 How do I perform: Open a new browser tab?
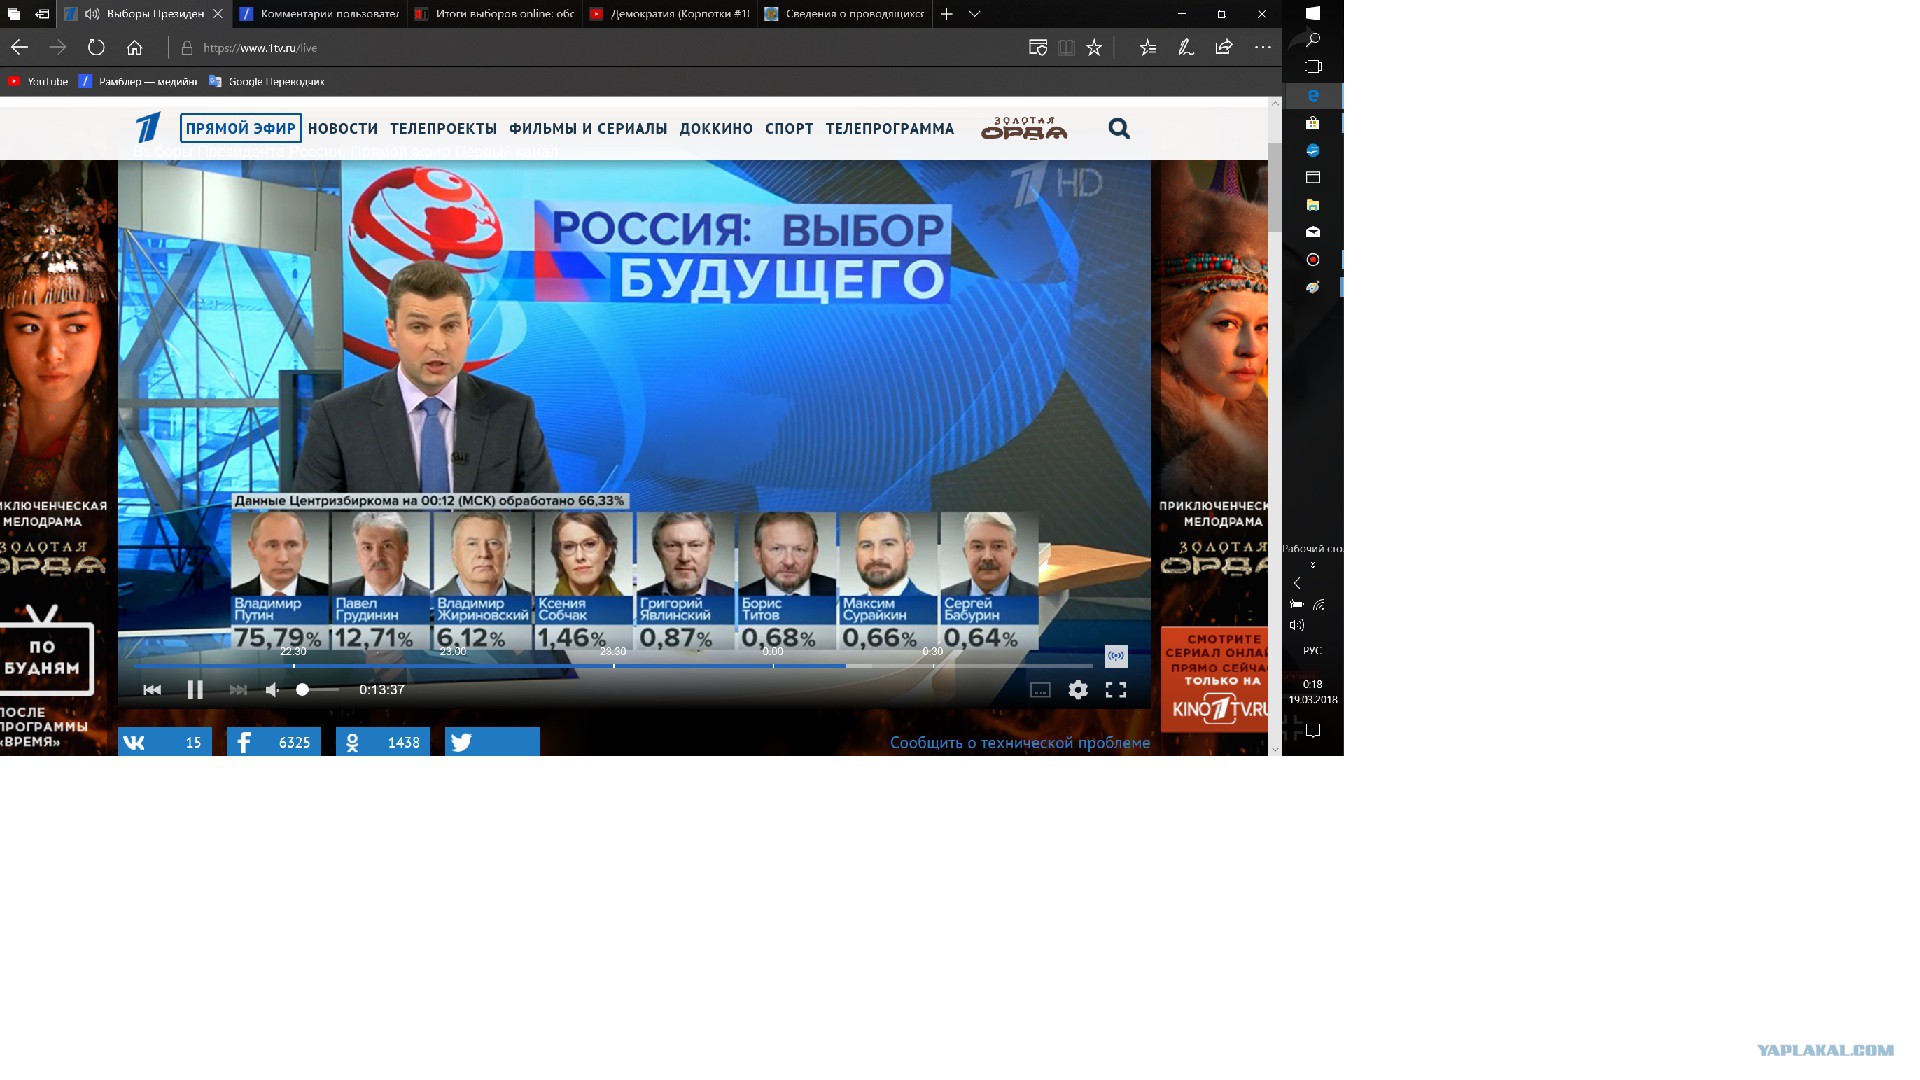point(946,14)
